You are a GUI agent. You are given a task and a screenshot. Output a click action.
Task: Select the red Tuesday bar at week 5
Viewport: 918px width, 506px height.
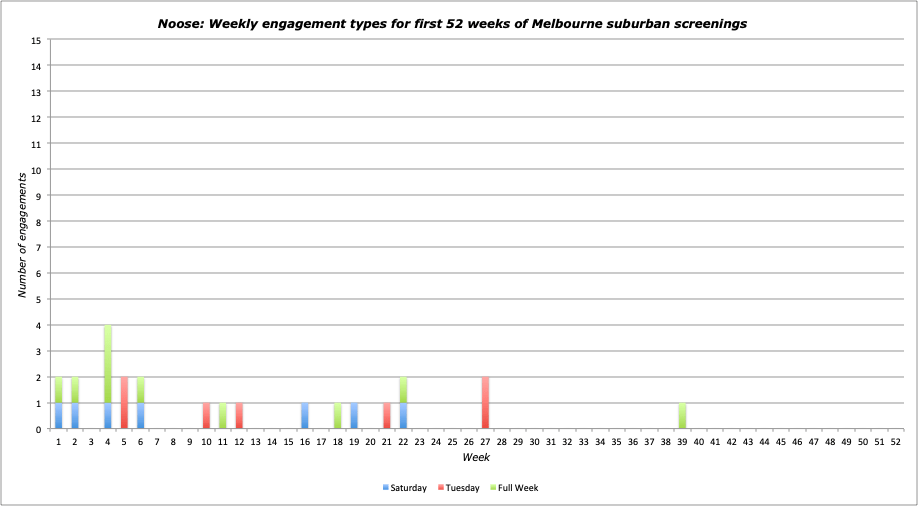click(124, 403)
